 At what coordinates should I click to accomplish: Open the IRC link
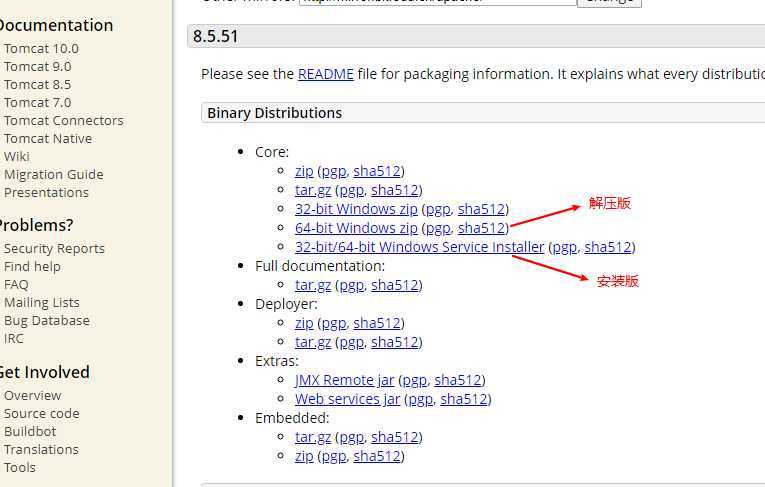click(x=14, y=339)
